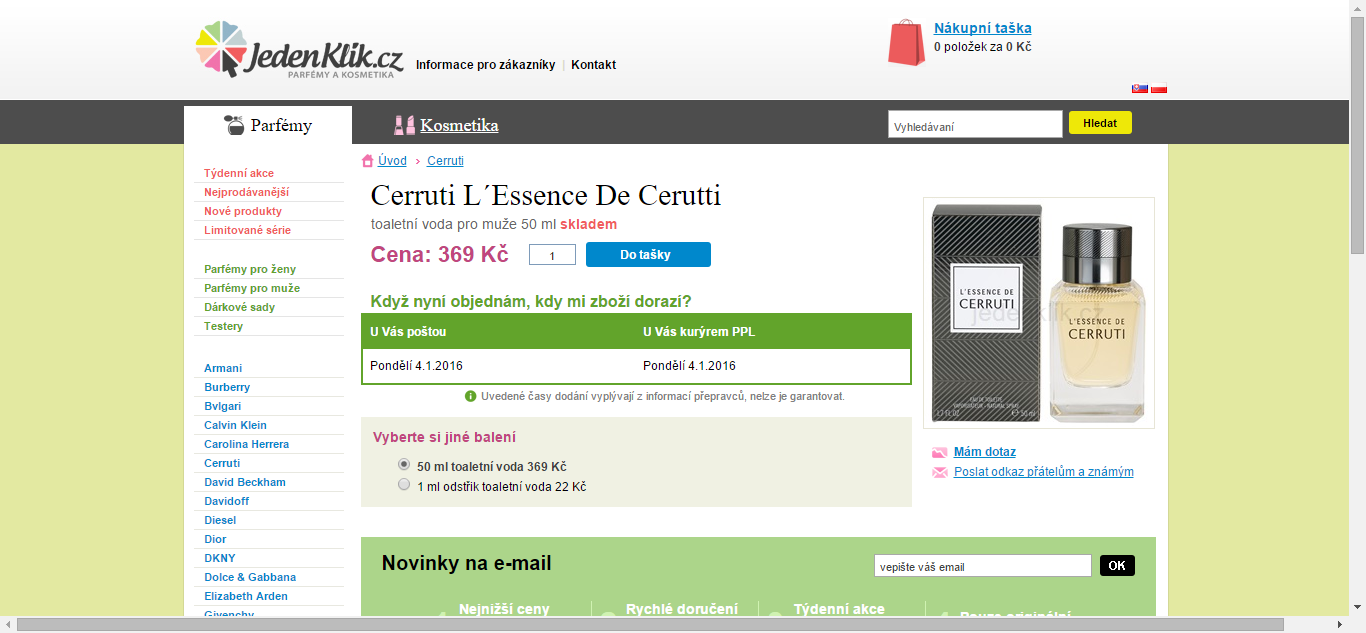Click the Cerruti perfume product image
This screenshot has width=1366, height=633.
(1038, 313)
